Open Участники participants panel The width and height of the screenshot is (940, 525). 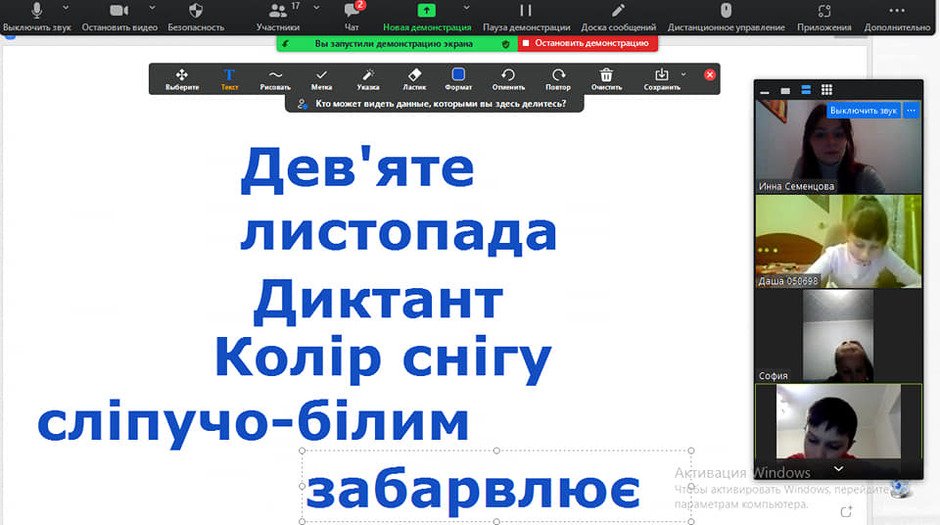pos(278,17)
